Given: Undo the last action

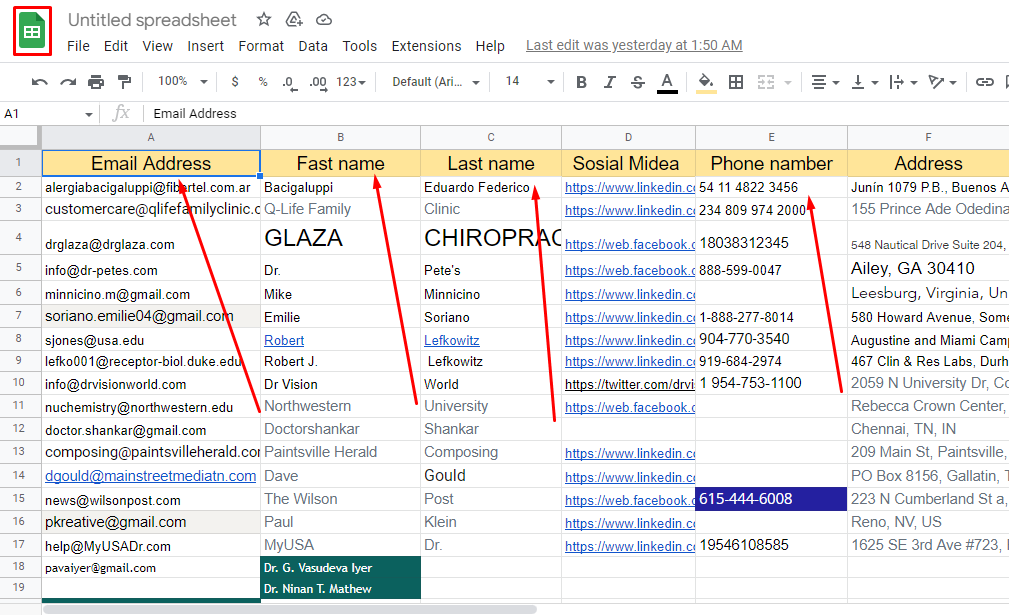Looking at the screenshot, I should (39, 82).
